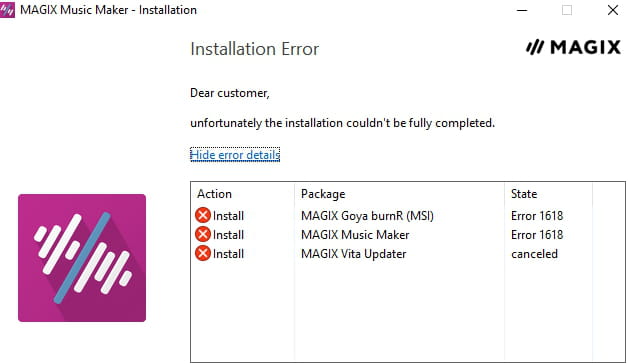Click the Installation Error heading
Viewport: 628px width, 364px height.
[x=255, y=49]
